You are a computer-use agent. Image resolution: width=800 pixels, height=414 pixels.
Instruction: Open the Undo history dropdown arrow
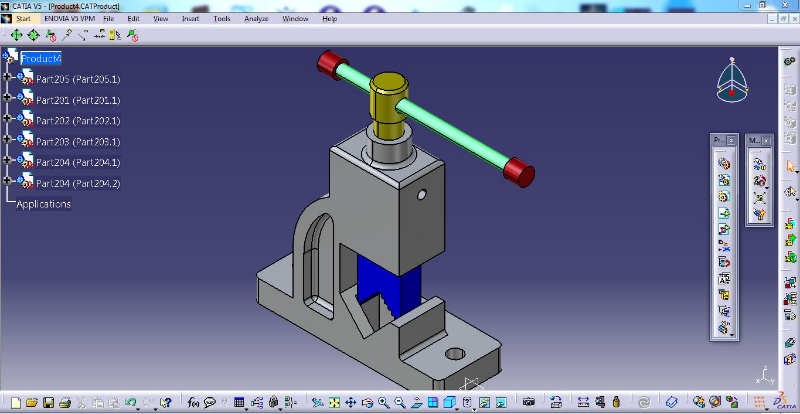pos(138,409)
